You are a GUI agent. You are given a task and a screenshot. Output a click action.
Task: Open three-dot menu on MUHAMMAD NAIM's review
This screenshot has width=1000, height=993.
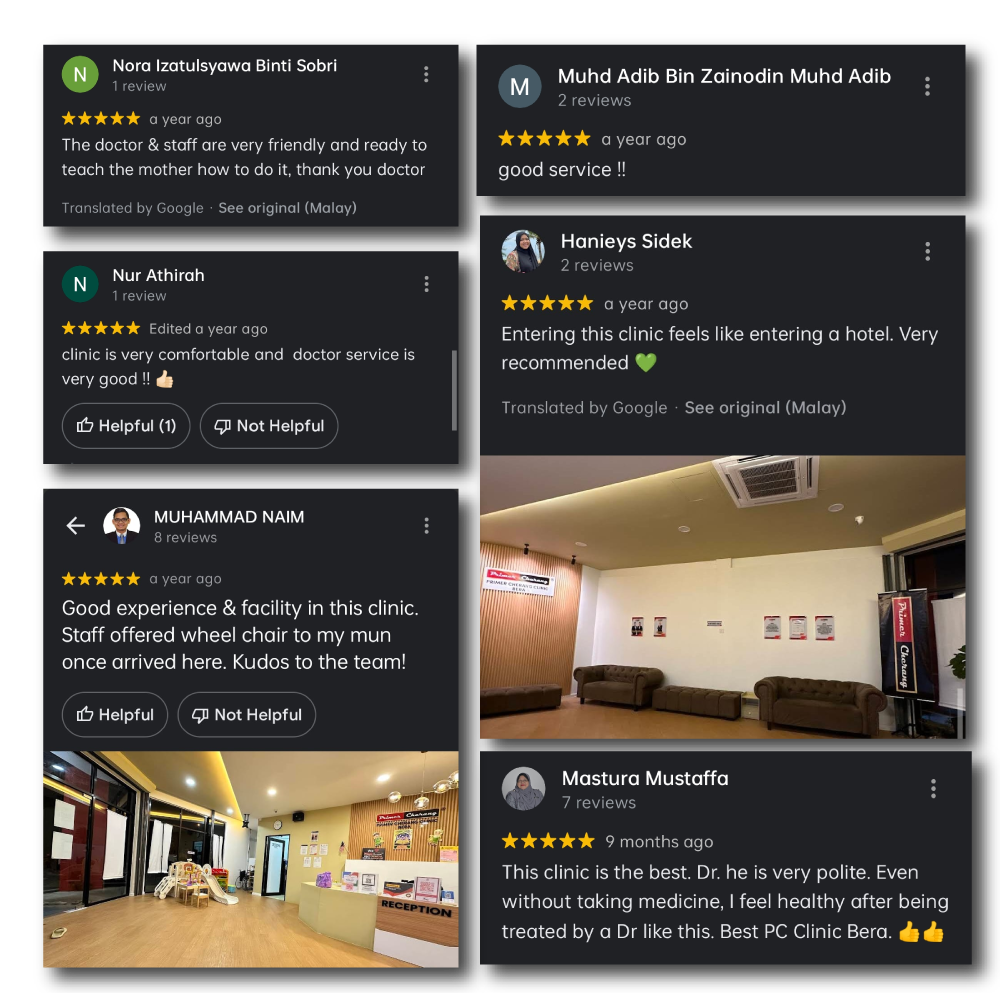426,526
